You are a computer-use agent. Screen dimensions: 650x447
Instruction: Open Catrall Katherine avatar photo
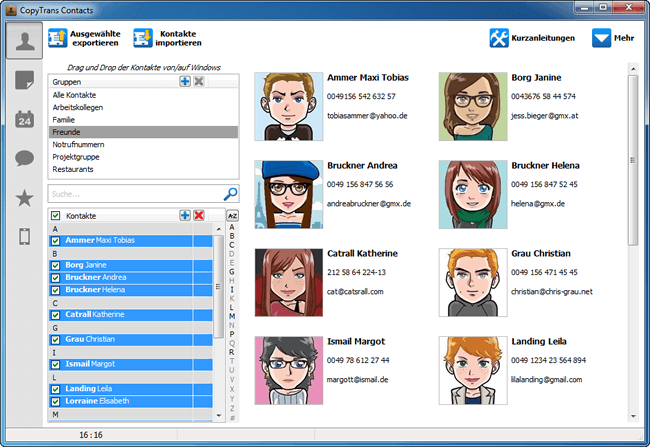[289, 282]
